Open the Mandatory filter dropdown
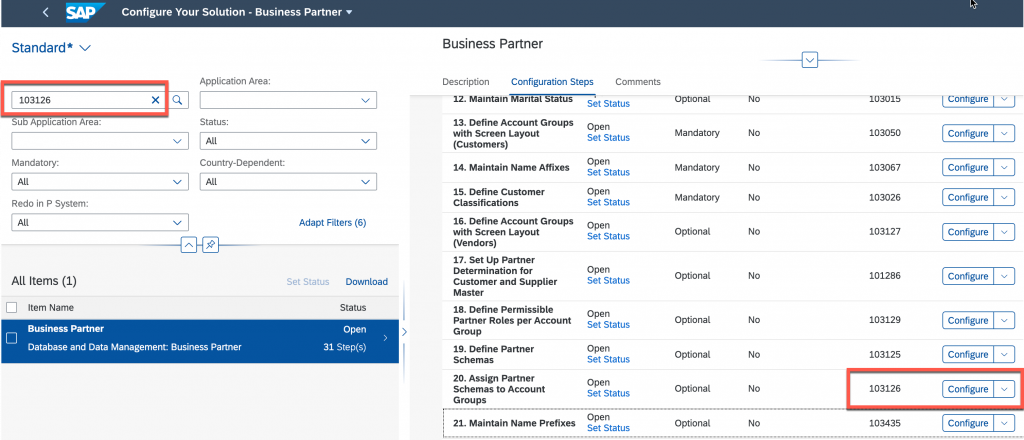The image size is (1024, 440). [x=177, y=182]
